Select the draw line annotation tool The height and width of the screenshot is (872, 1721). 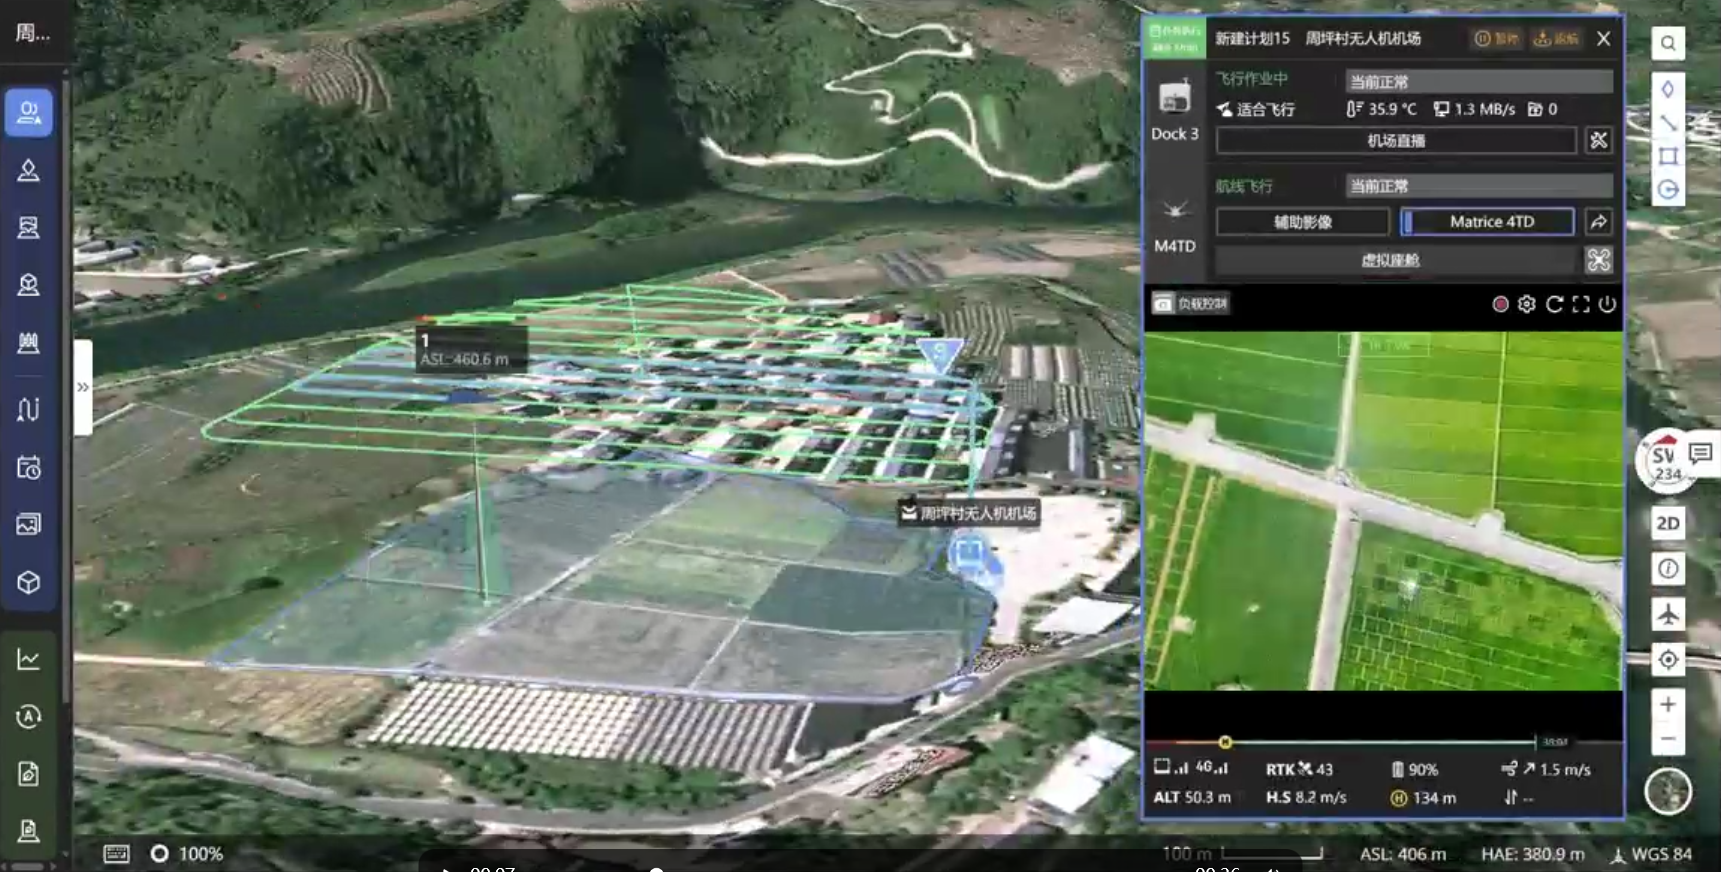(x=1667, y=123)
